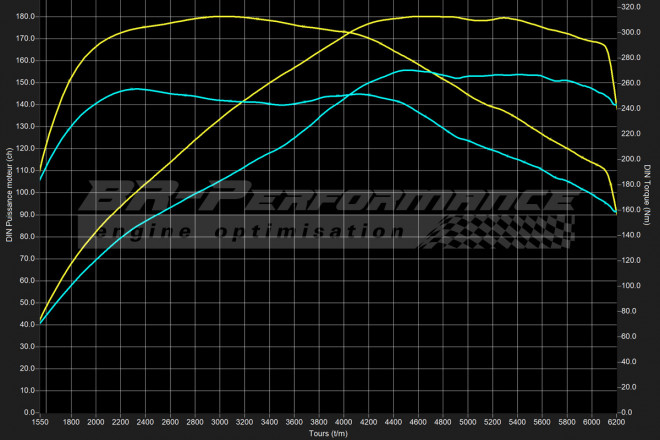Click the BR-Performance watermark logo text
The height and width of the screenshot is (440, 660).
pyautogui.click(x=330, y=198)
